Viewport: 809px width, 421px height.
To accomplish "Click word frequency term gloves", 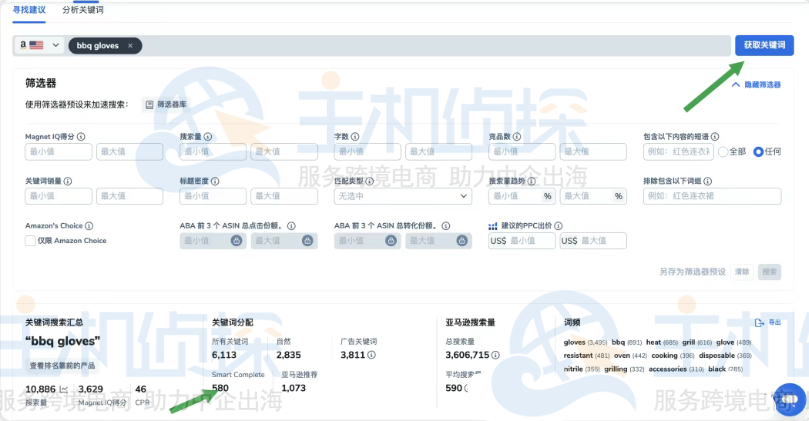I will coord(574,343).
